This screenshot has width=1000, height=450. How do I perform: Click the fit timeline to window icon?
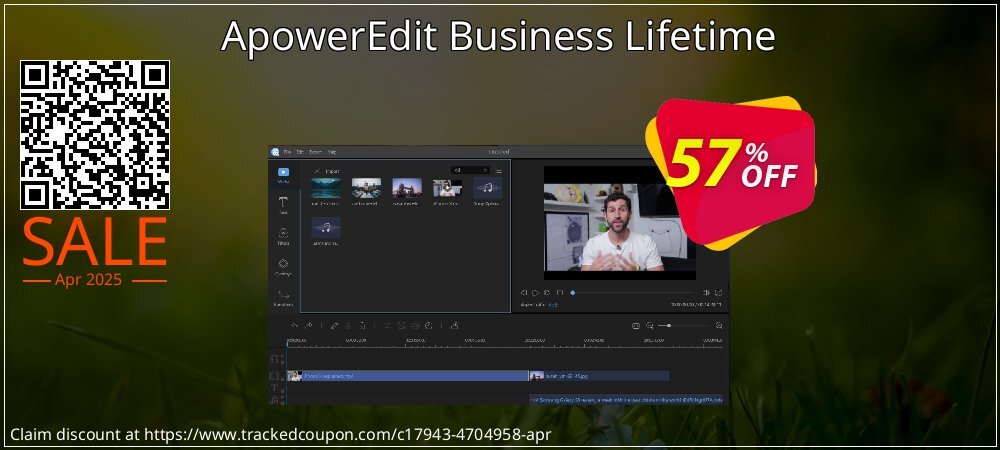pos(636,326)
